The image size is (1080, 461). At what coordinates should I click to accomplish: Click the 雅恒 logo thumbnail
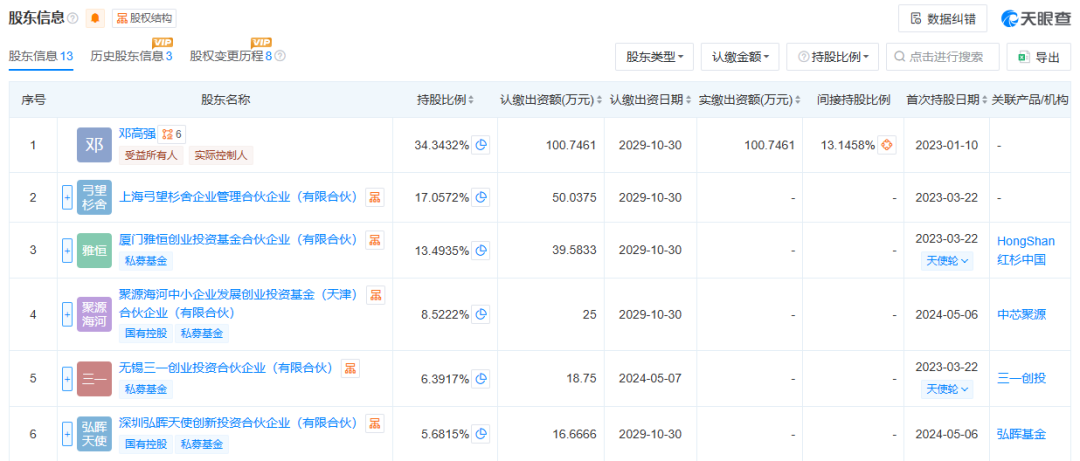pyautogui.click(x=94, y=250)
